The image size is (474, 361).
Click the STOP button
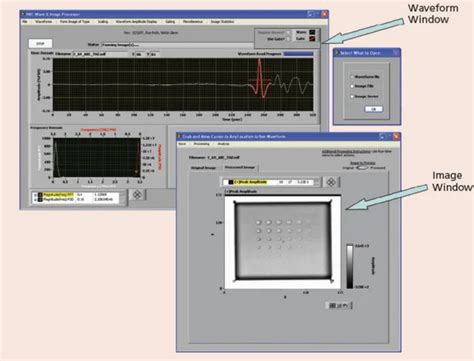pyautogui.click(x=40, y=44)
